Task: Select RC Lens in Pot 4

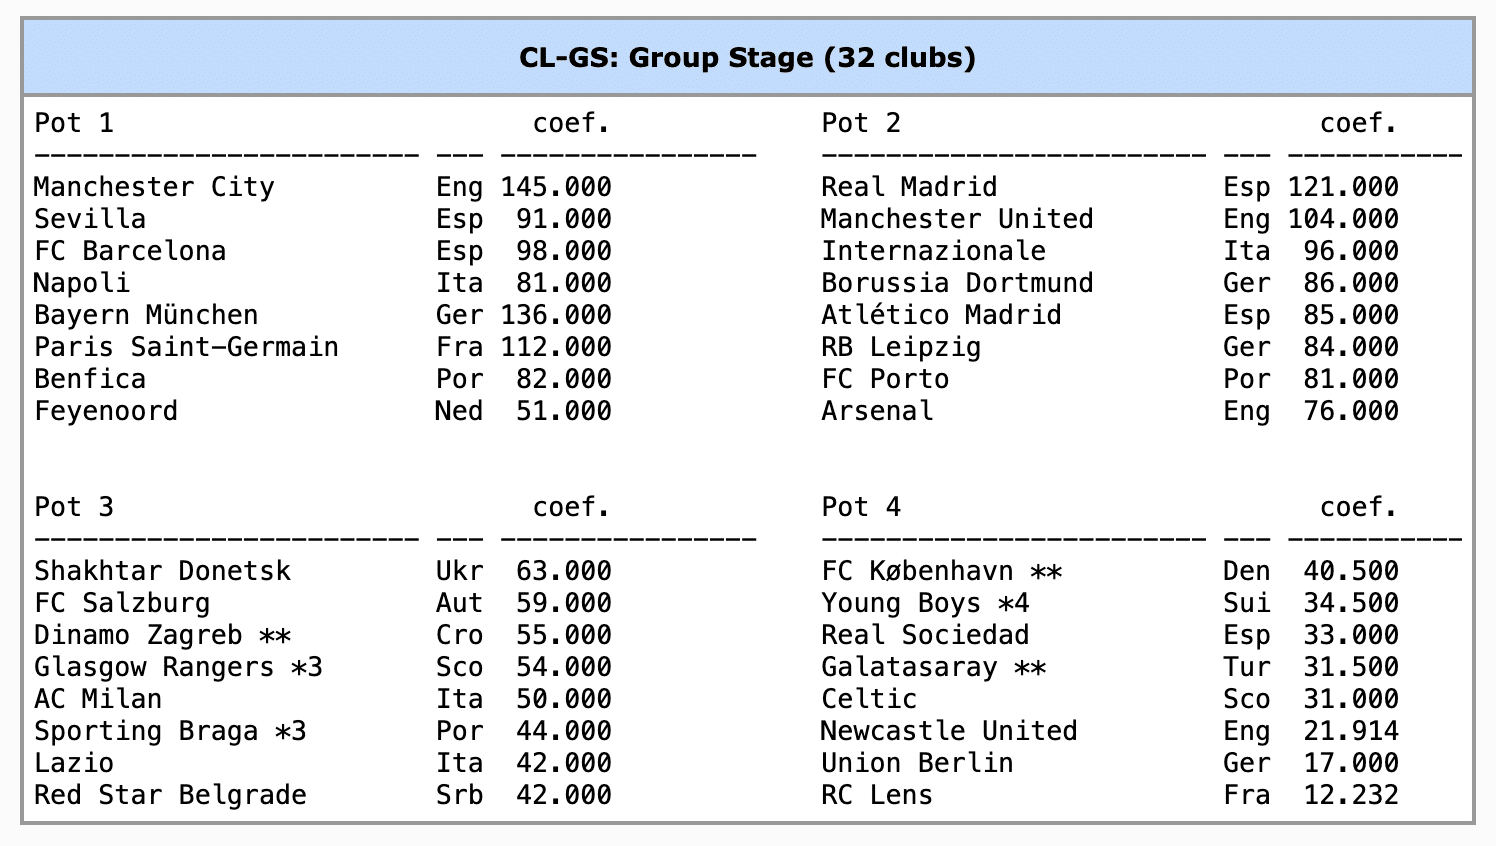Action: tap(877, 795)
